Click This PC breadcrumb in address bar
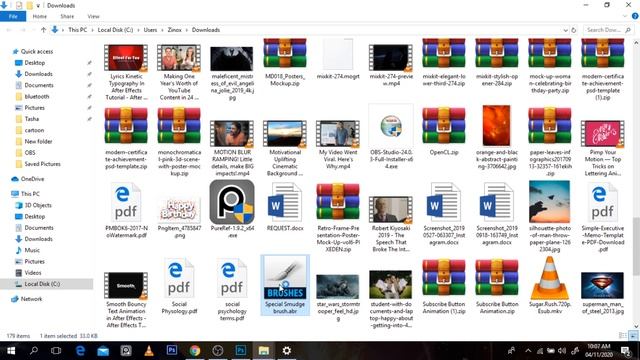The image size is (640, 360). [x=78, y=30]
